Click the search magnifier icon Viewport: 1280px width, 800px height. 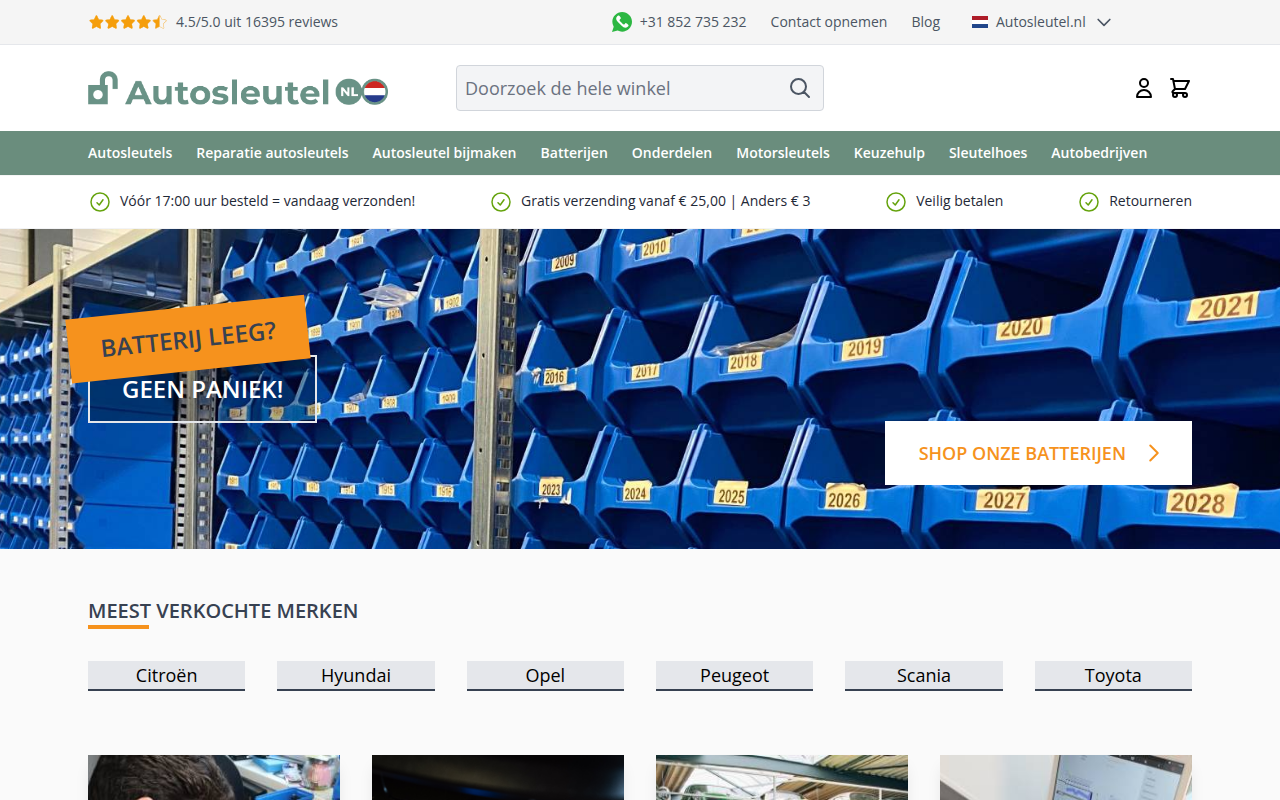pos(800,88)
